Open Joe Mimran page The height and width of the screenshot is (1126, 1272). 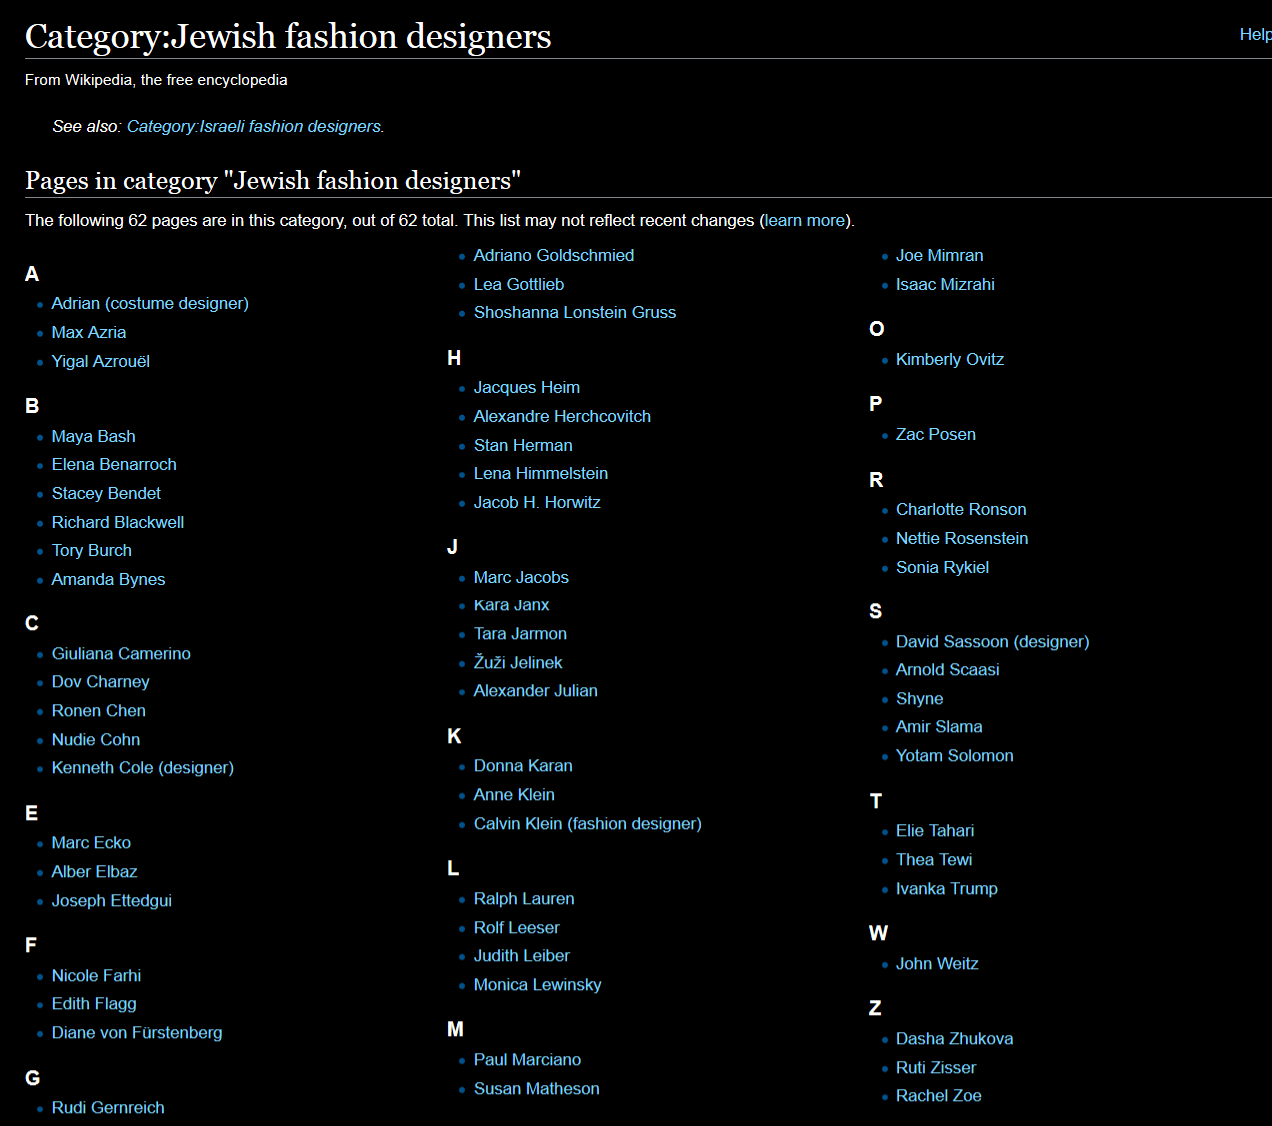pos(940,255)
